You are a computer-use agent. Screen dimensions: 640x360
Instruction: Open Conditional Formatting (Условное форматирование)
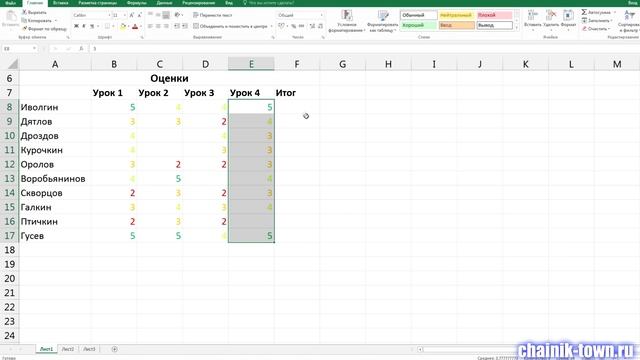pyautogui.click(x=347, y=21)
